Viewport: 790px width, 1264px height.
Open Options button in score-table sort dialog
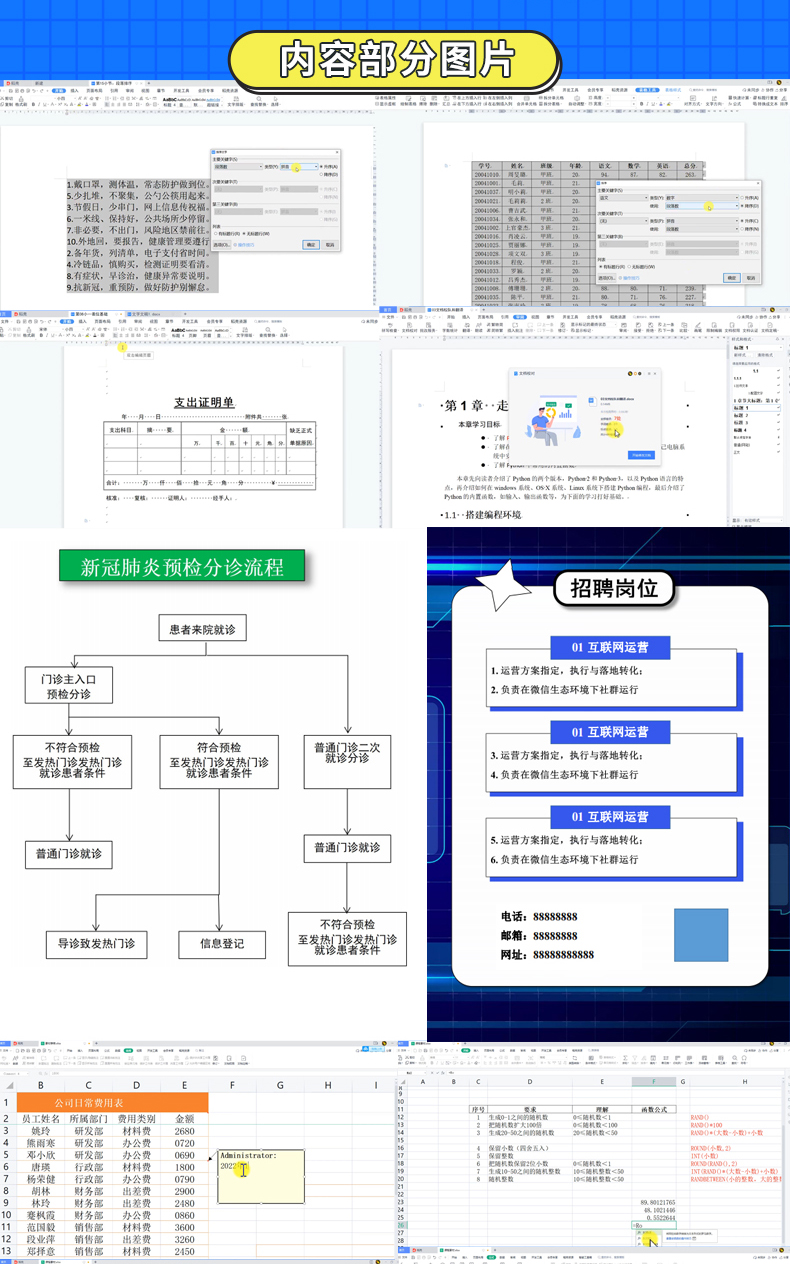click(x=607, y=278)
